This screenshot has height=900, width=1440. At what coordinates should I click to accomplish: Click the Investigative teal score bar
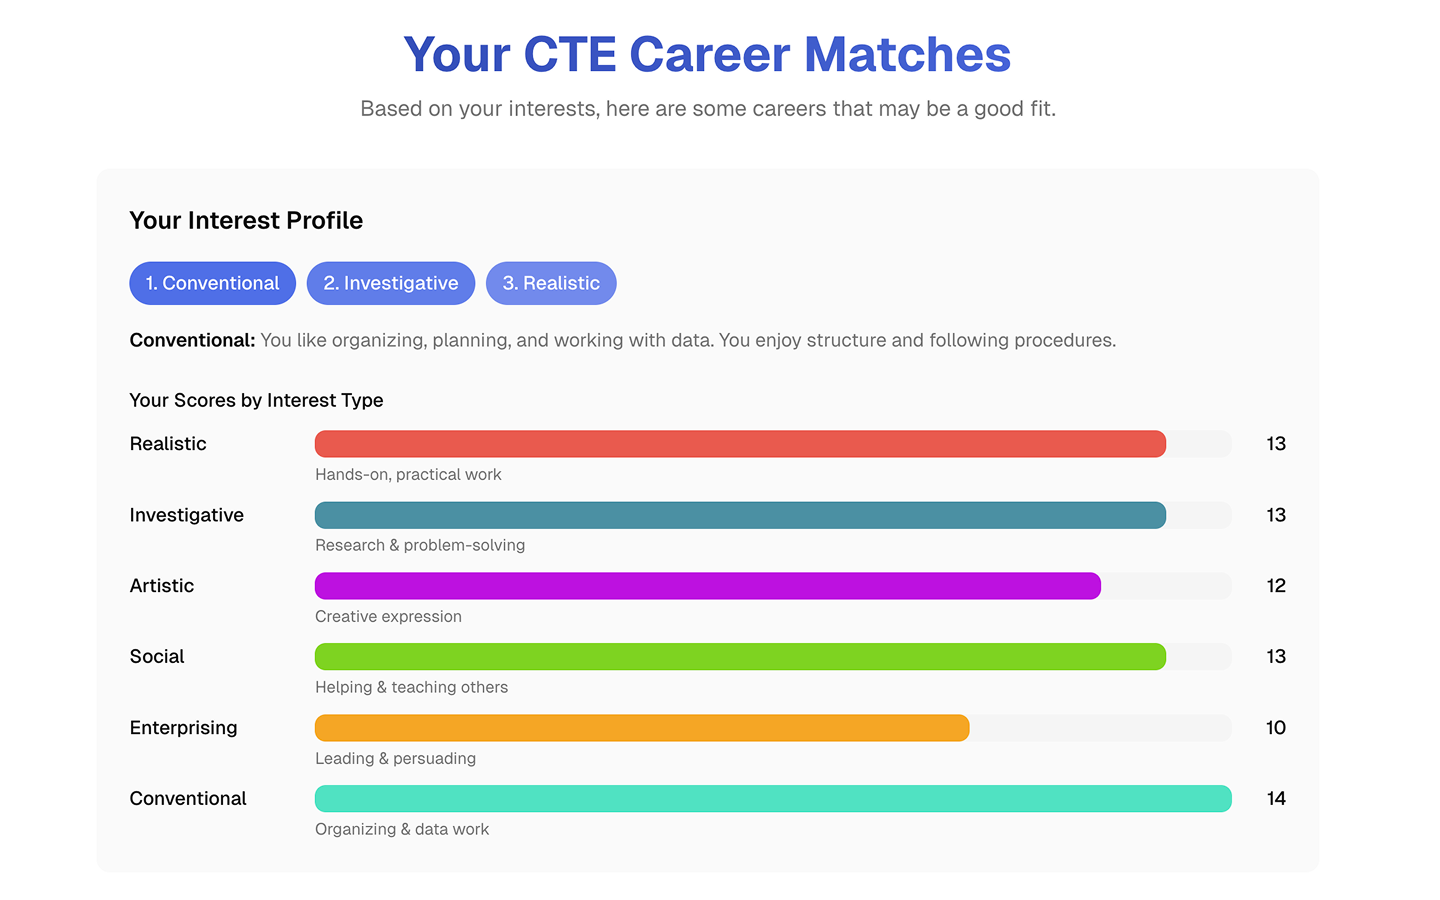click(x=740, y=515)
